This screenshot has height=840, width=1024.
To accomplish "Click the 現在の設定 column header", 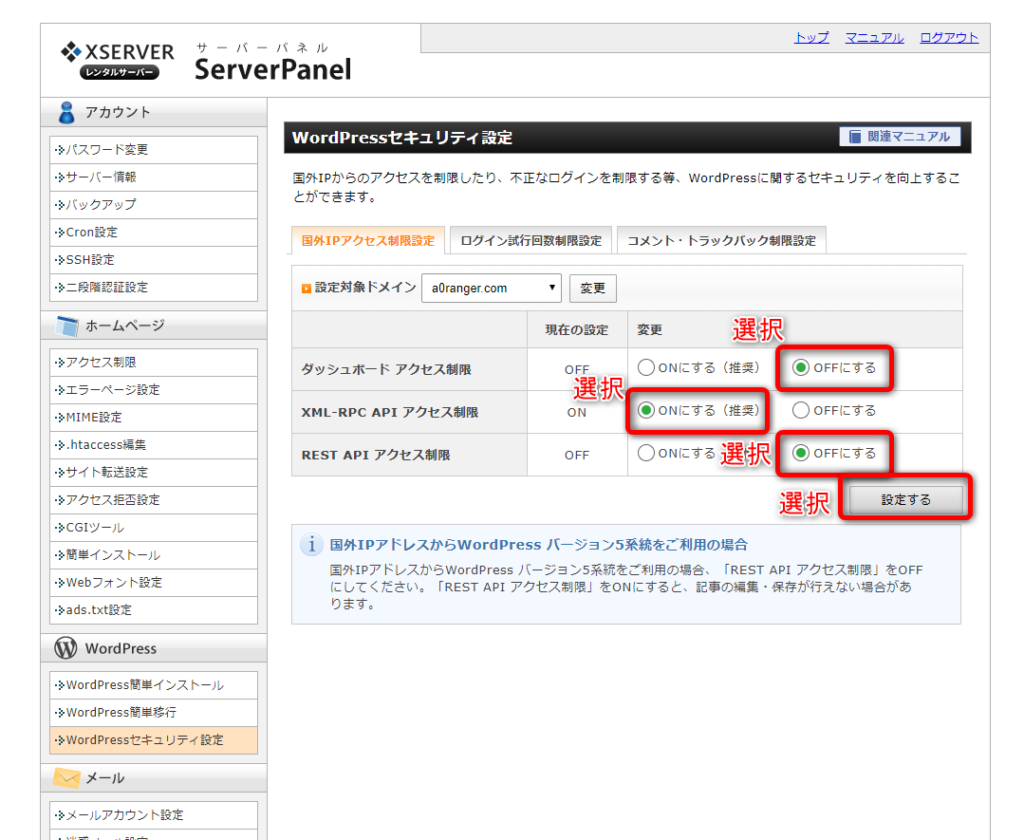I will (x=577, y=330).
